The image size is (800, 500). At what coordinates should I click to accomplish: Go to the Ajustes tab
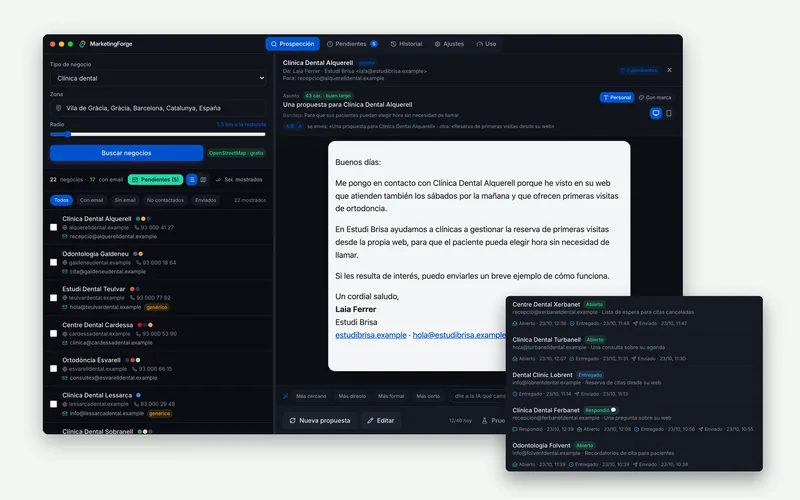point(449,44)
